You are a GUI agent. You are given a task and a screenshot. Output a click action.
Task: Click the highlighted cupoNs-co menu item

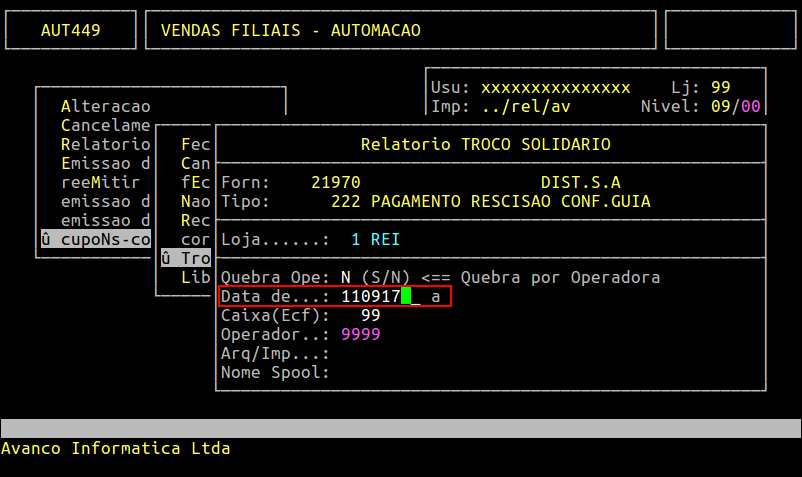pos(95,240)
